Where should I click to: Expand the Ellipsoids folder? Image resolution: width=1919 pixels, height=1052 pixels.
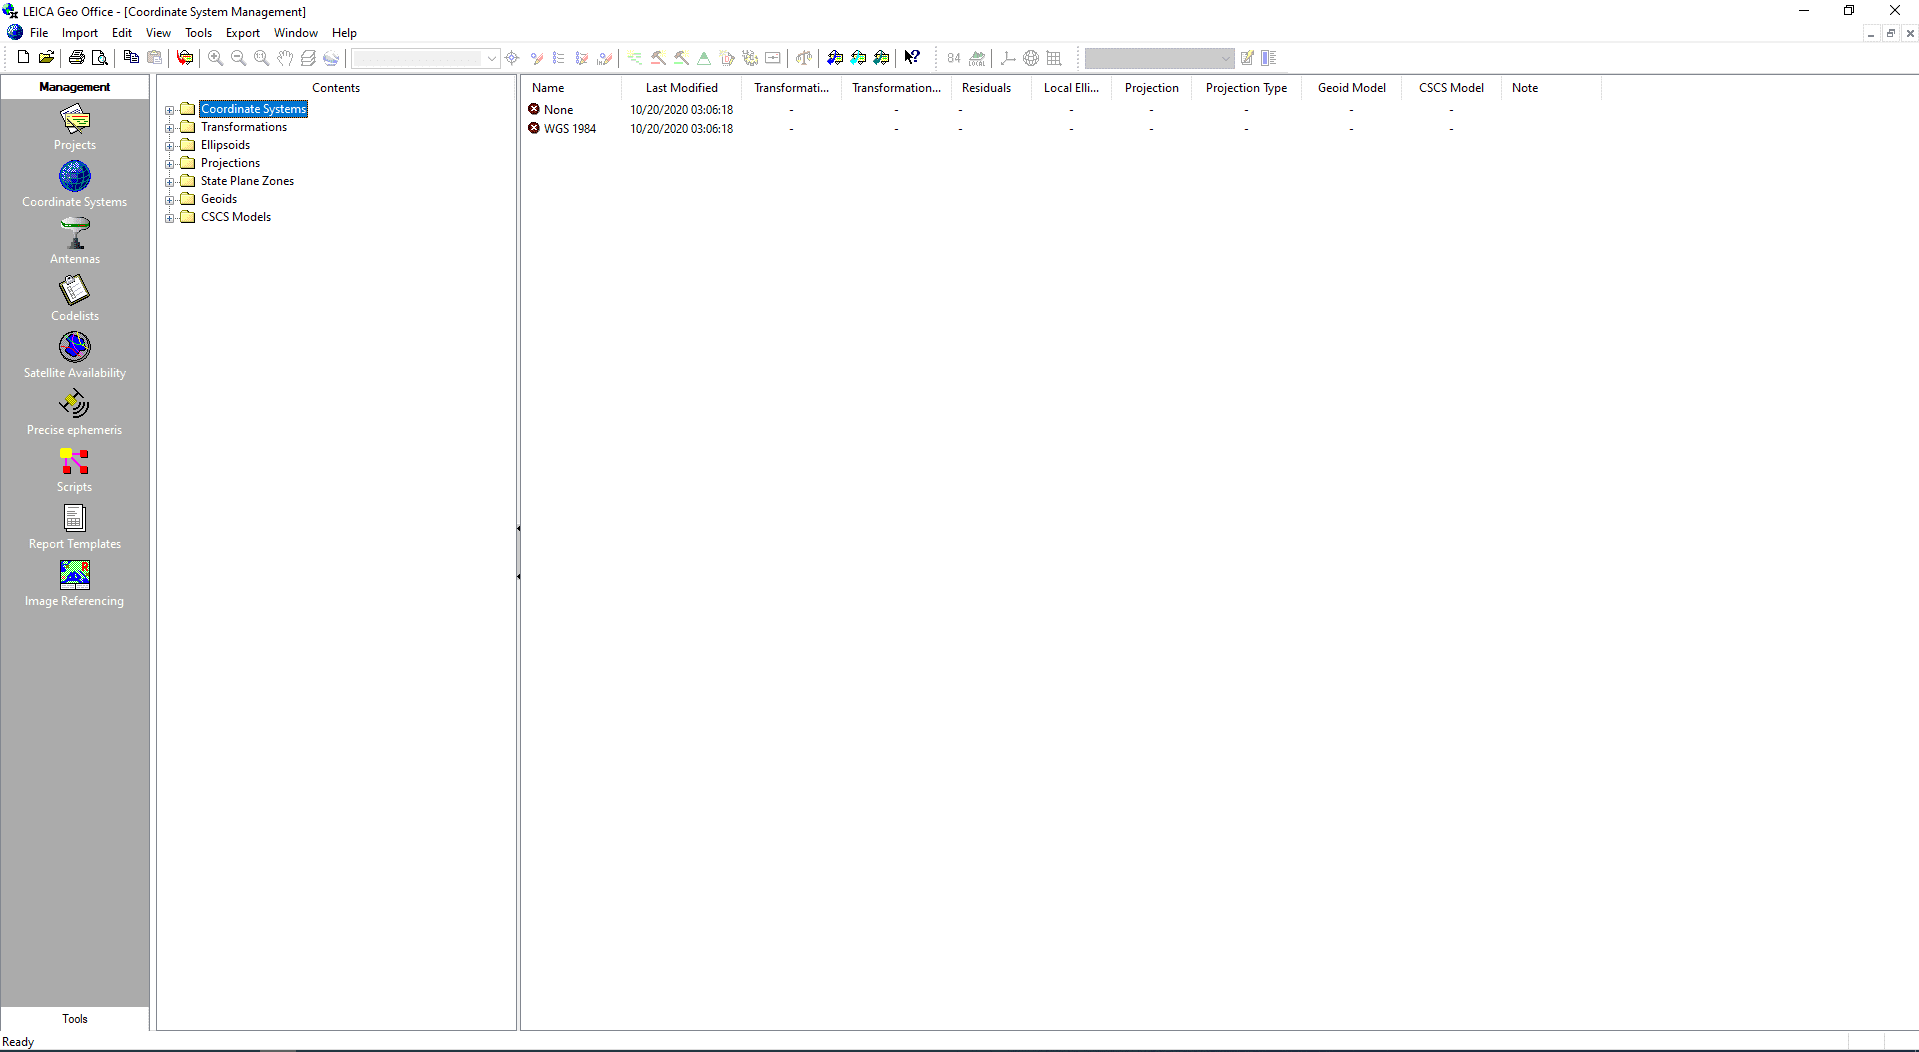tap(170, 145)
